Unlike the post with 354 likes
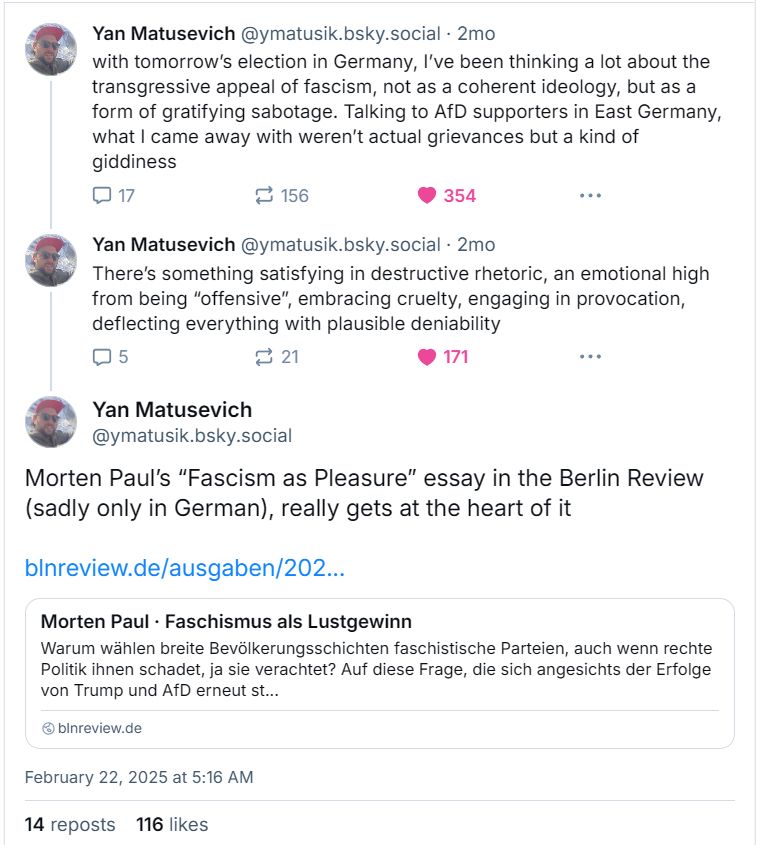The height and width of the screenshot is (845, 760). point(446,195)
